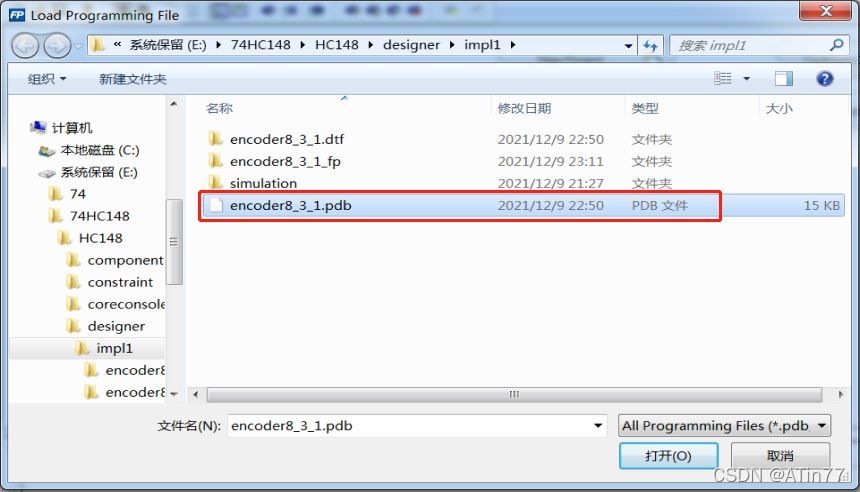Open the 组织 menu
The image size is (860, 492).
(47, 79)
